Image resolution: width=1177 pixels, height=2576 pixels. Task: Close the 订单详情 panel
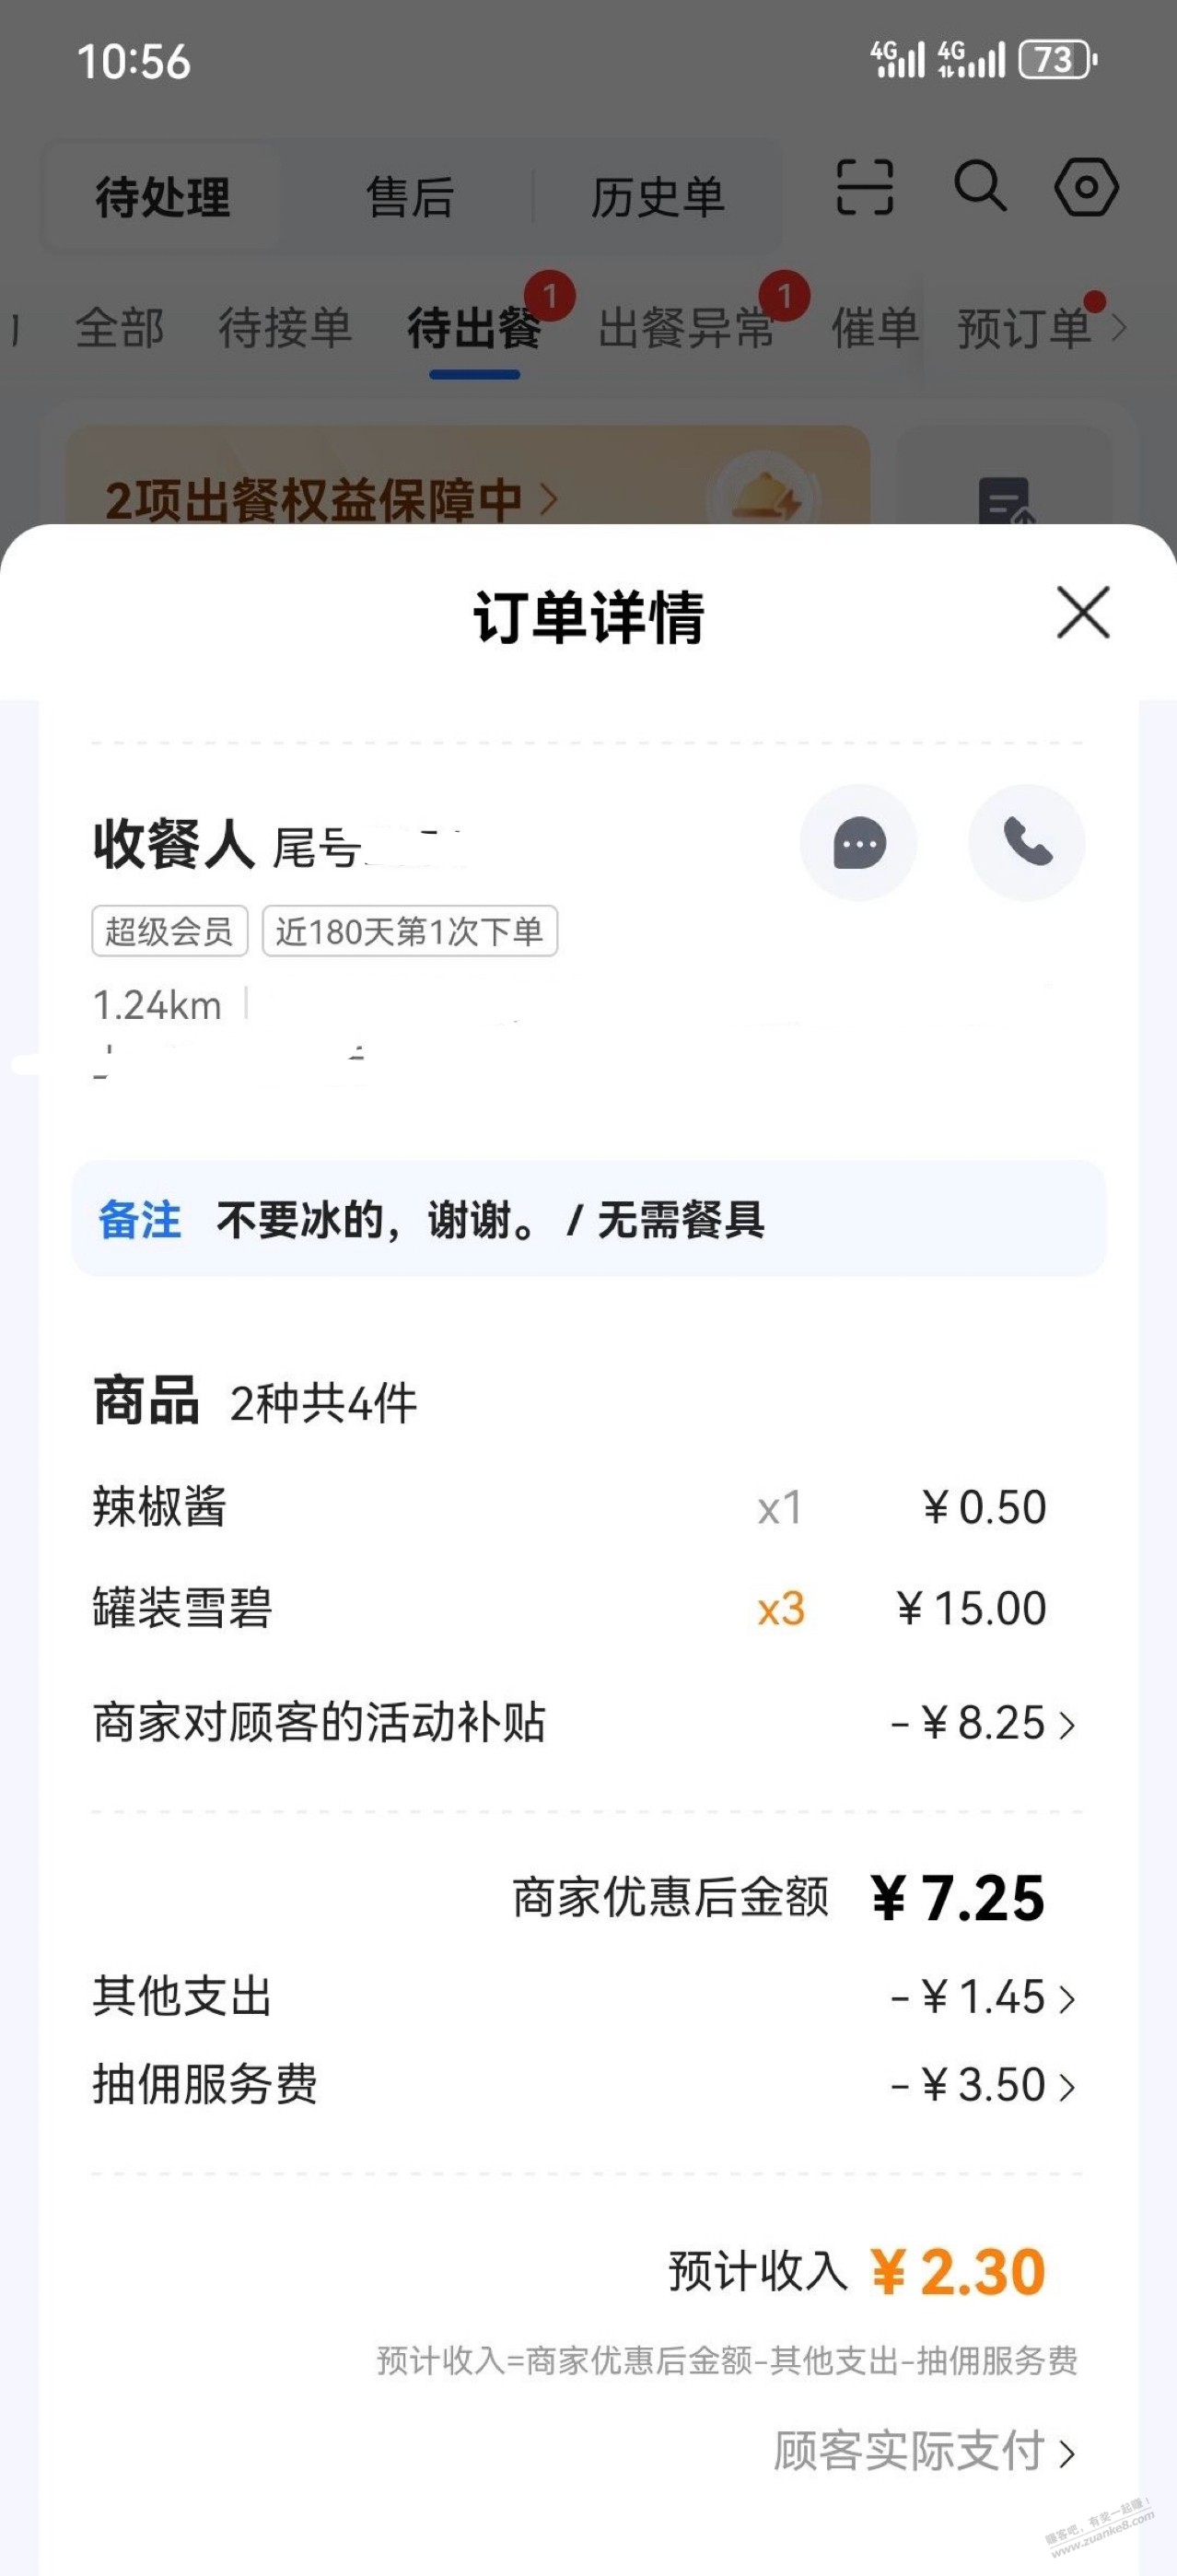tap(1083, 612)
